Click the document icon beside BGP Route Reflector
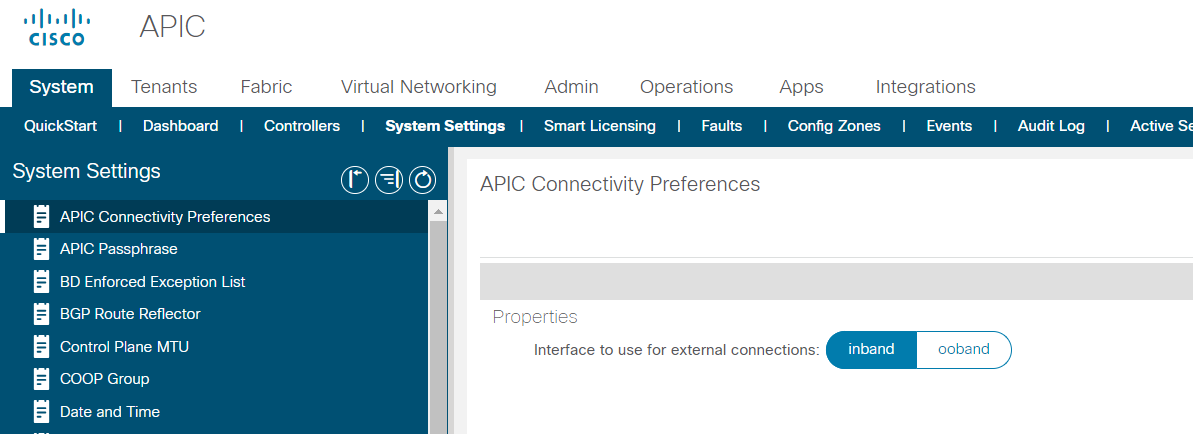The image size is (1193, 434). pos(42,314)
